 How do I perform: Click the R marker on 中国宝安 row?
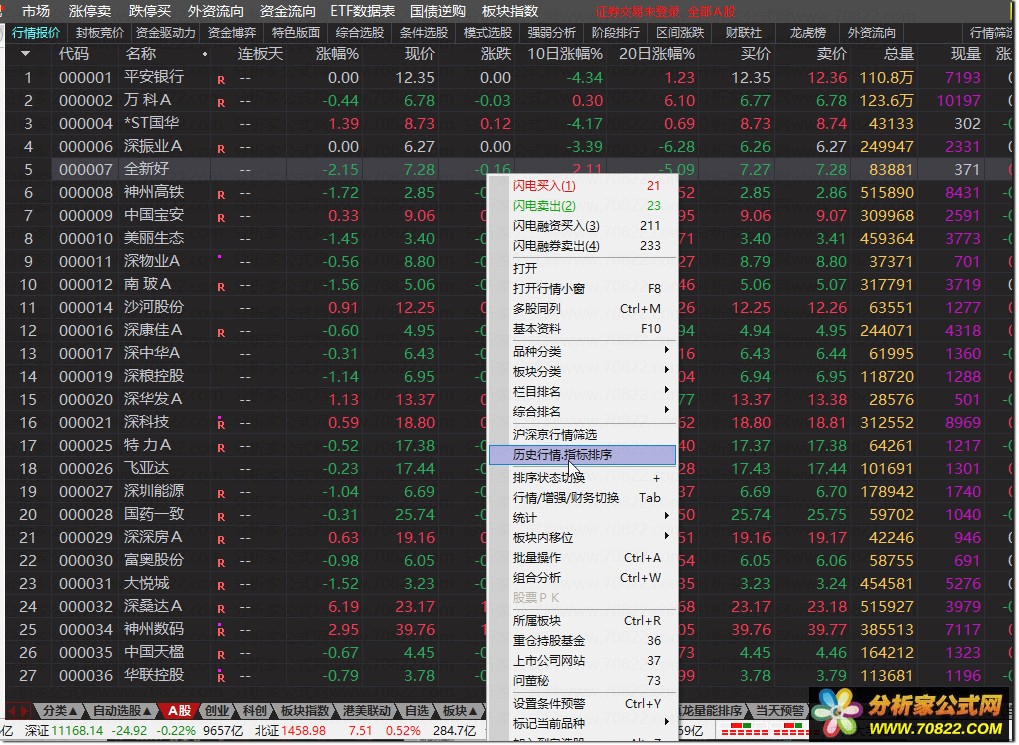point(221,218)
